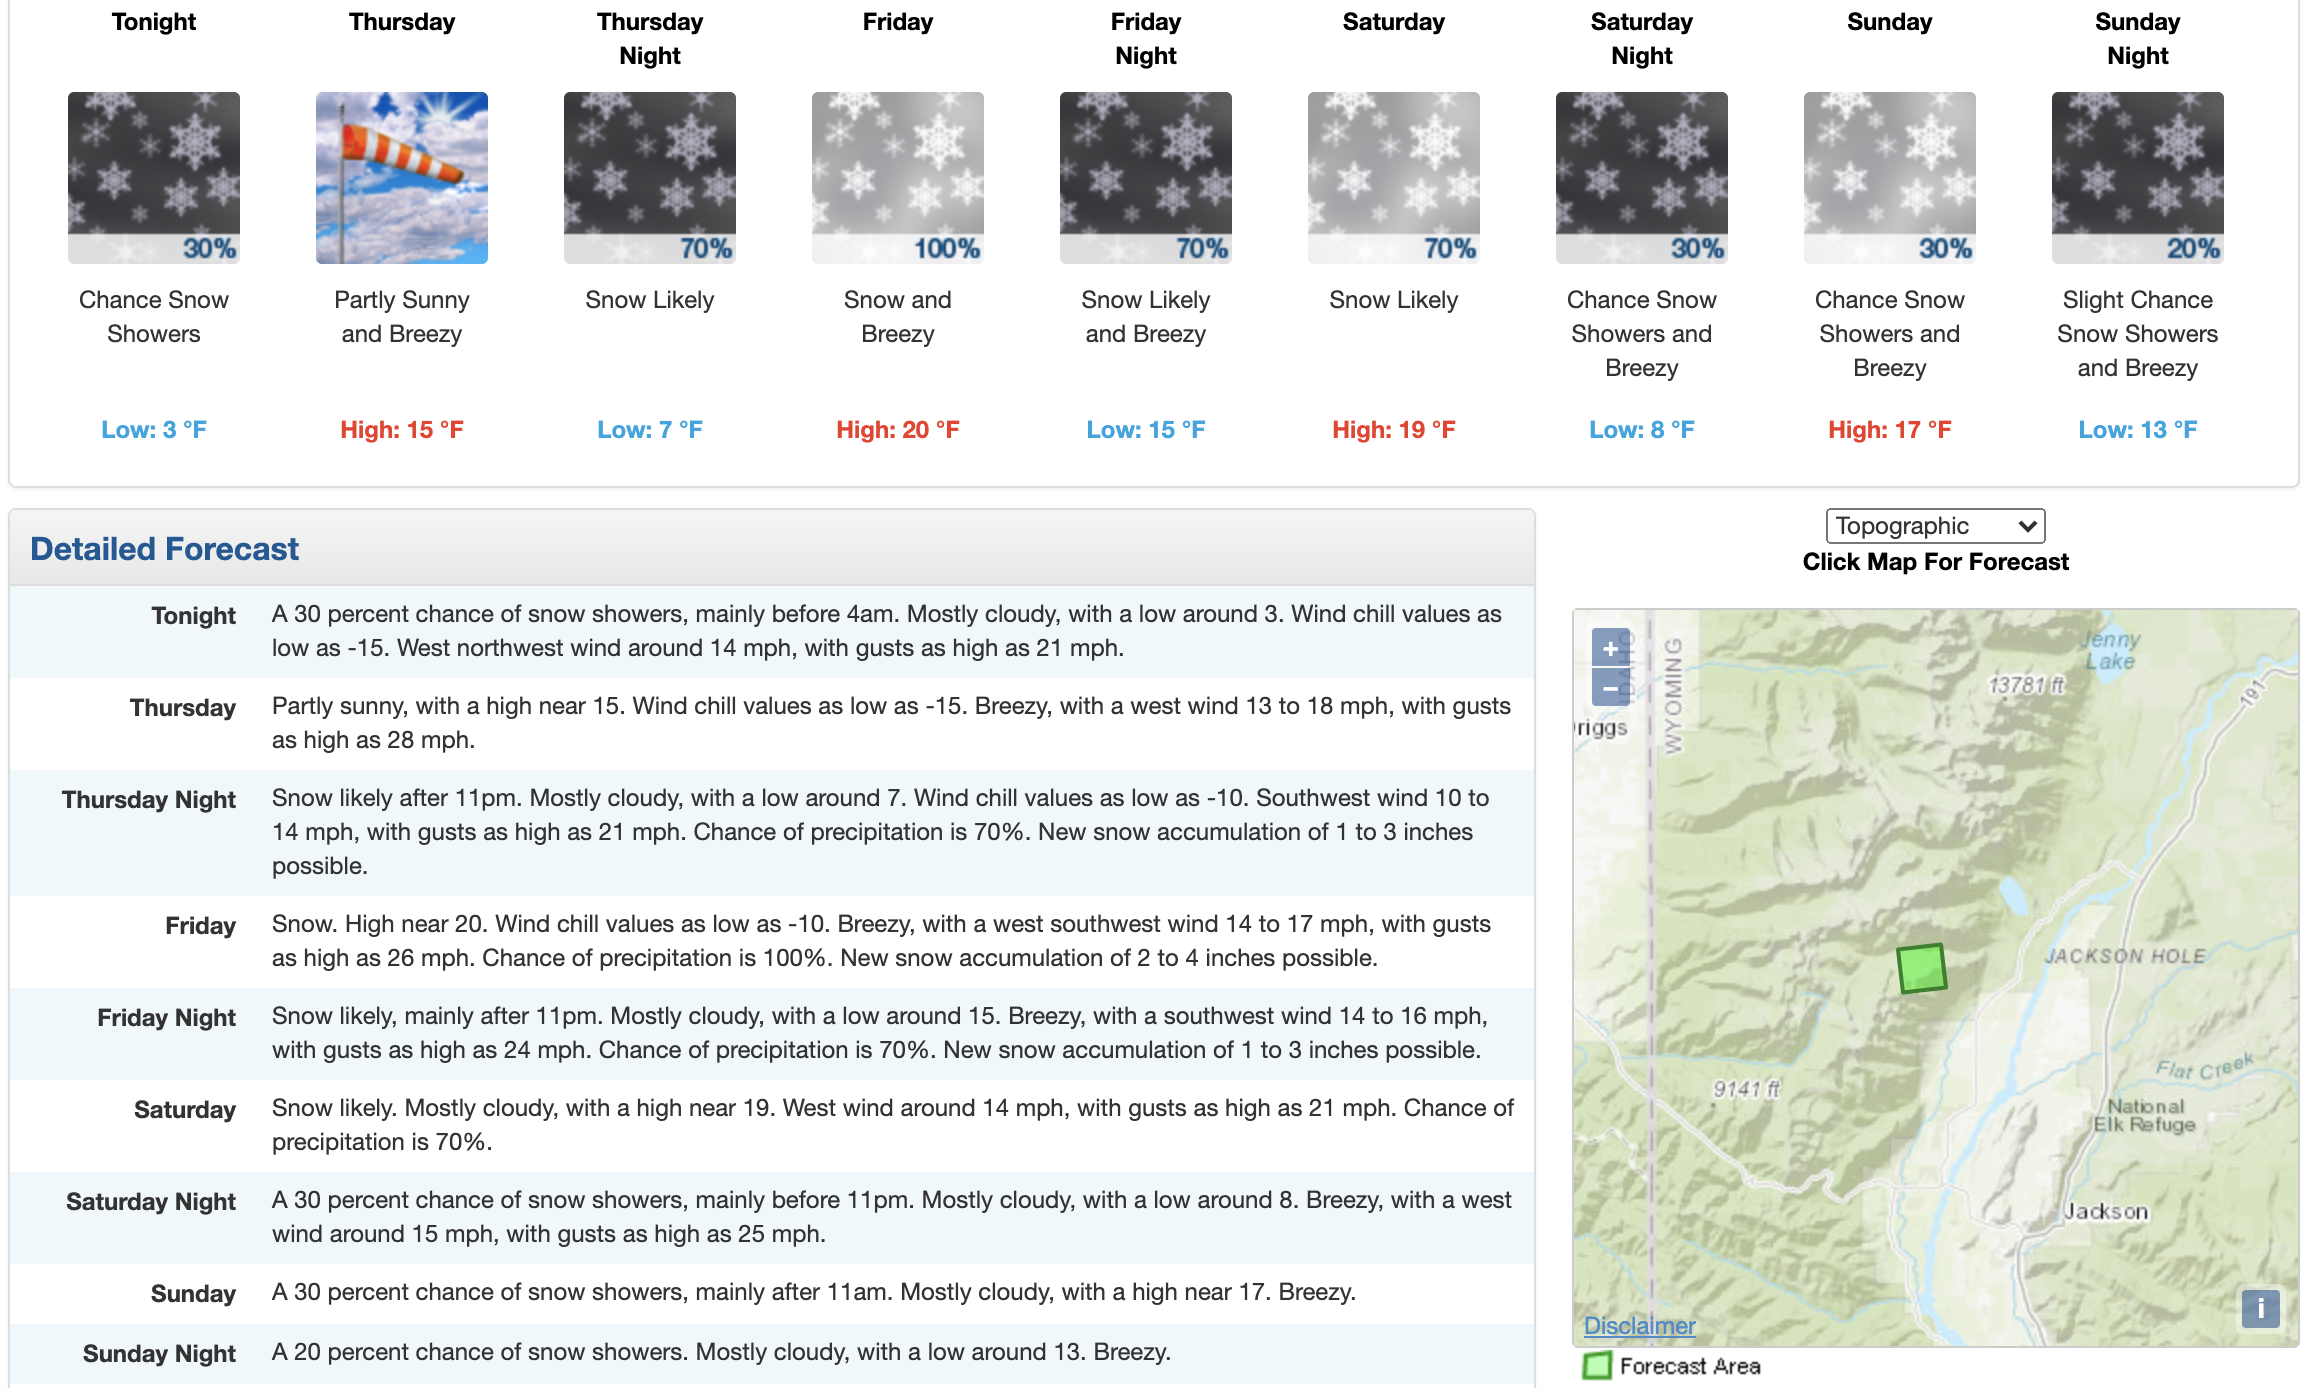Click the Detailed Forecast heading
Viewport: 2308px width, 1388px height.
pos(164,549)
